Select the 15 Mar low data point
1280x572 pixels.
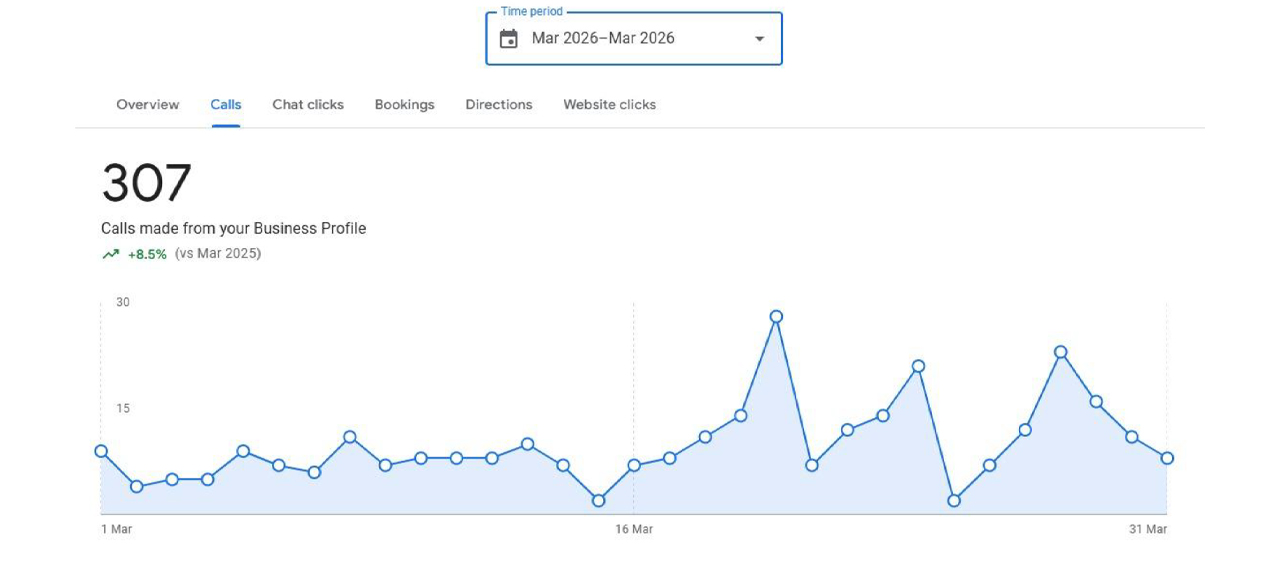[598, 501]
